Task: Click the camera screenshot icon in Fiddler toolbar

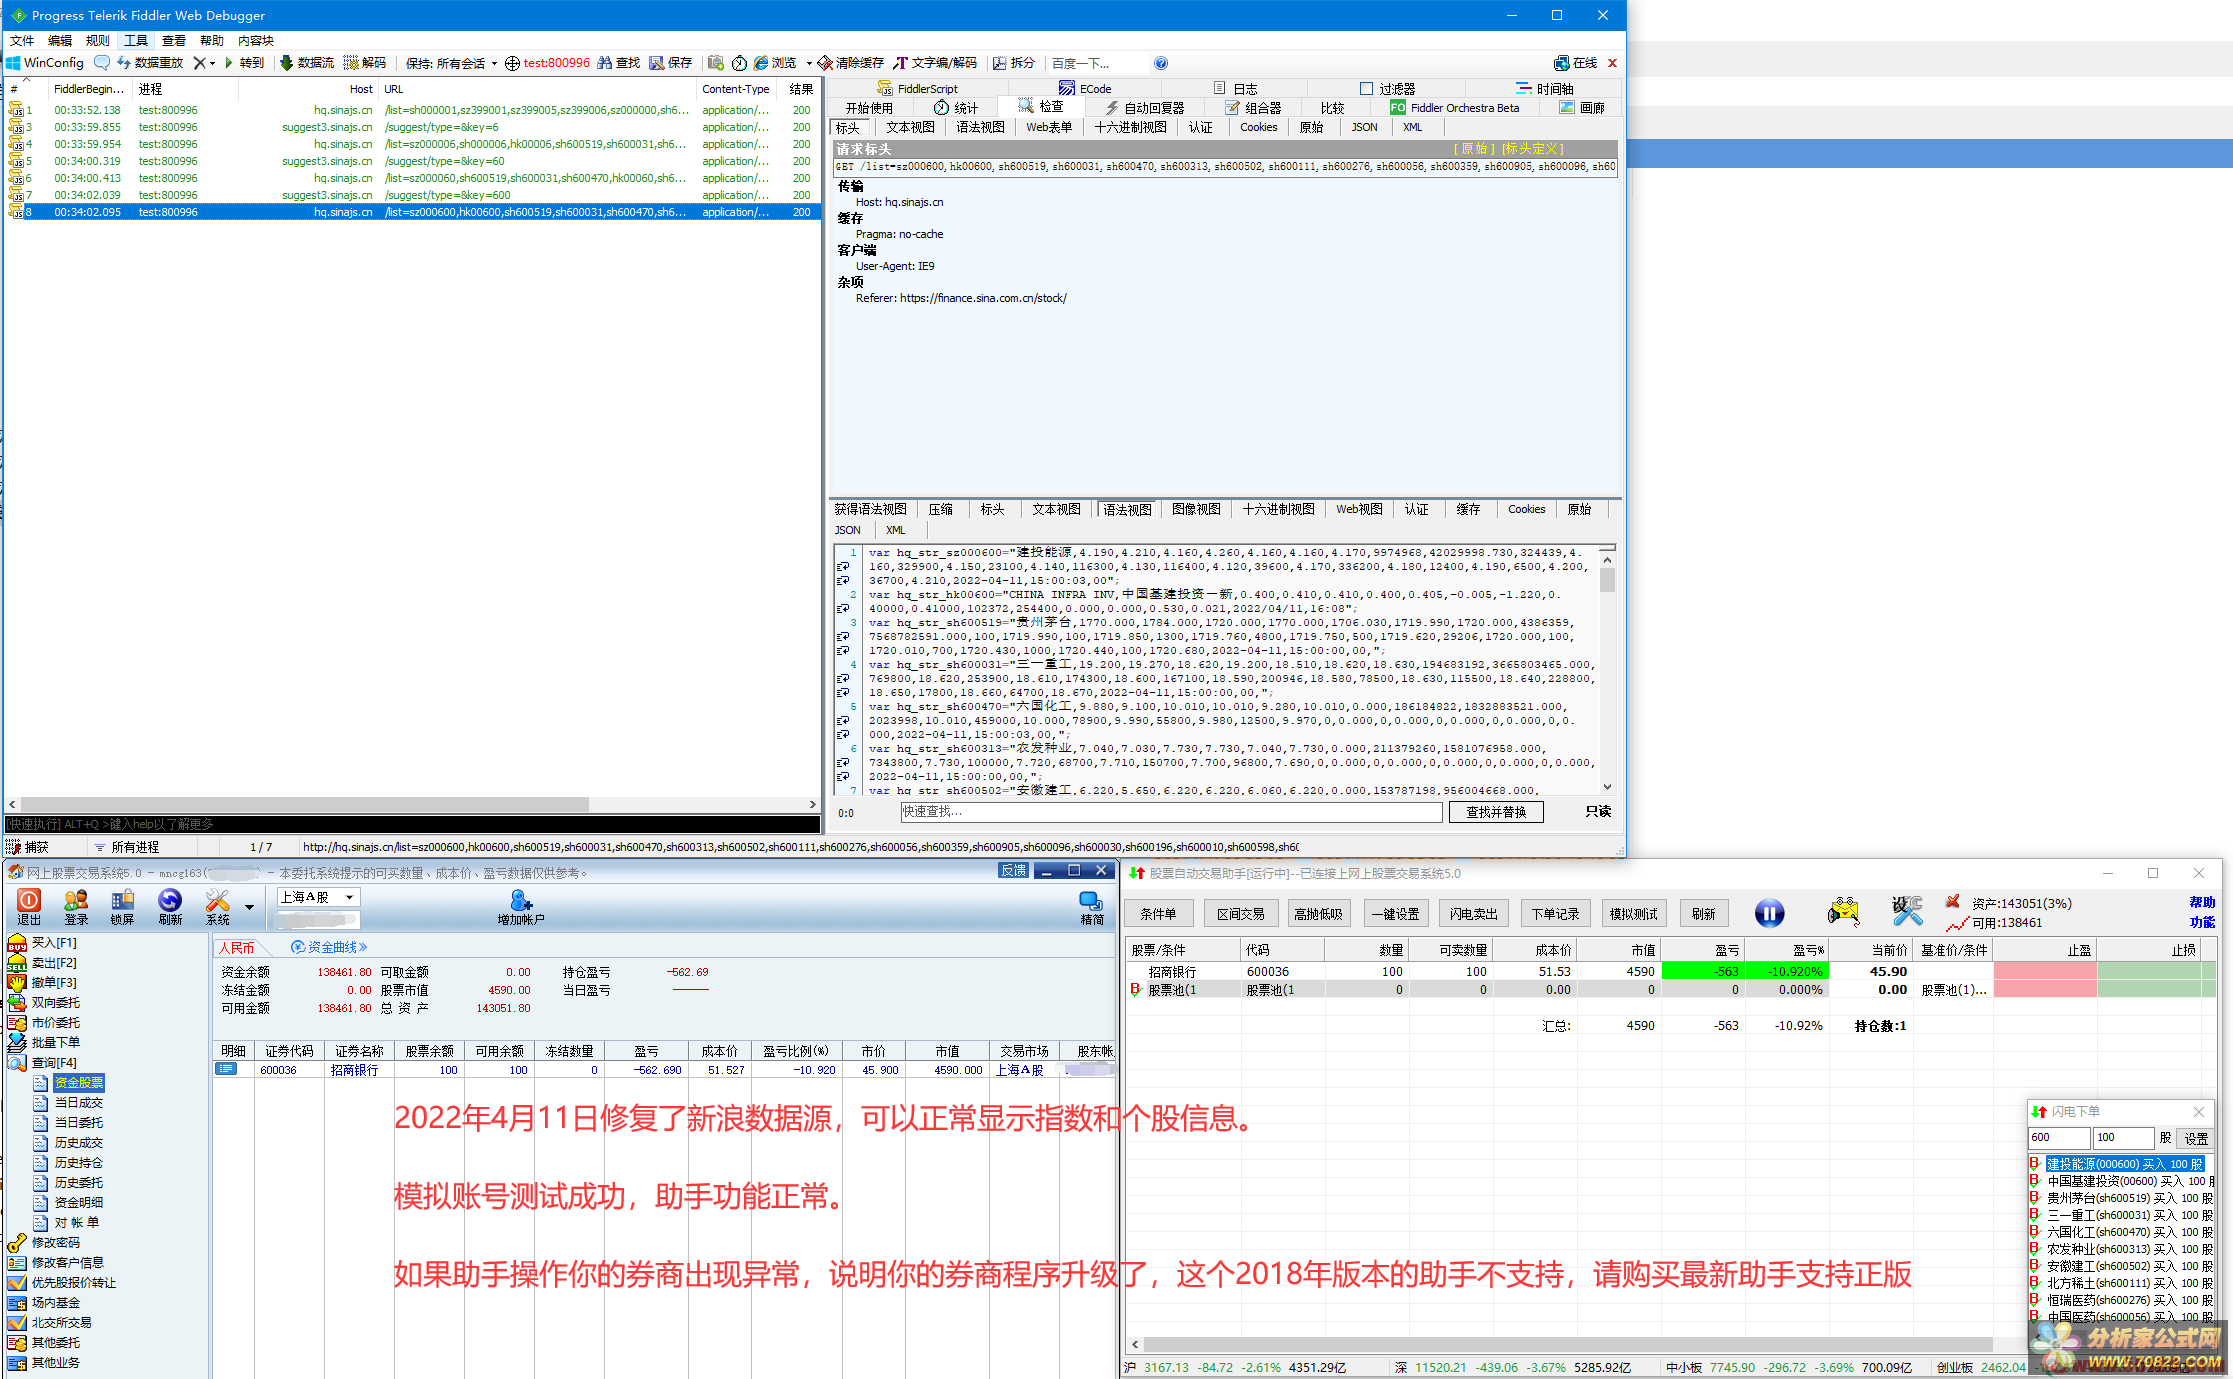Action: click(x=716, y=63)
